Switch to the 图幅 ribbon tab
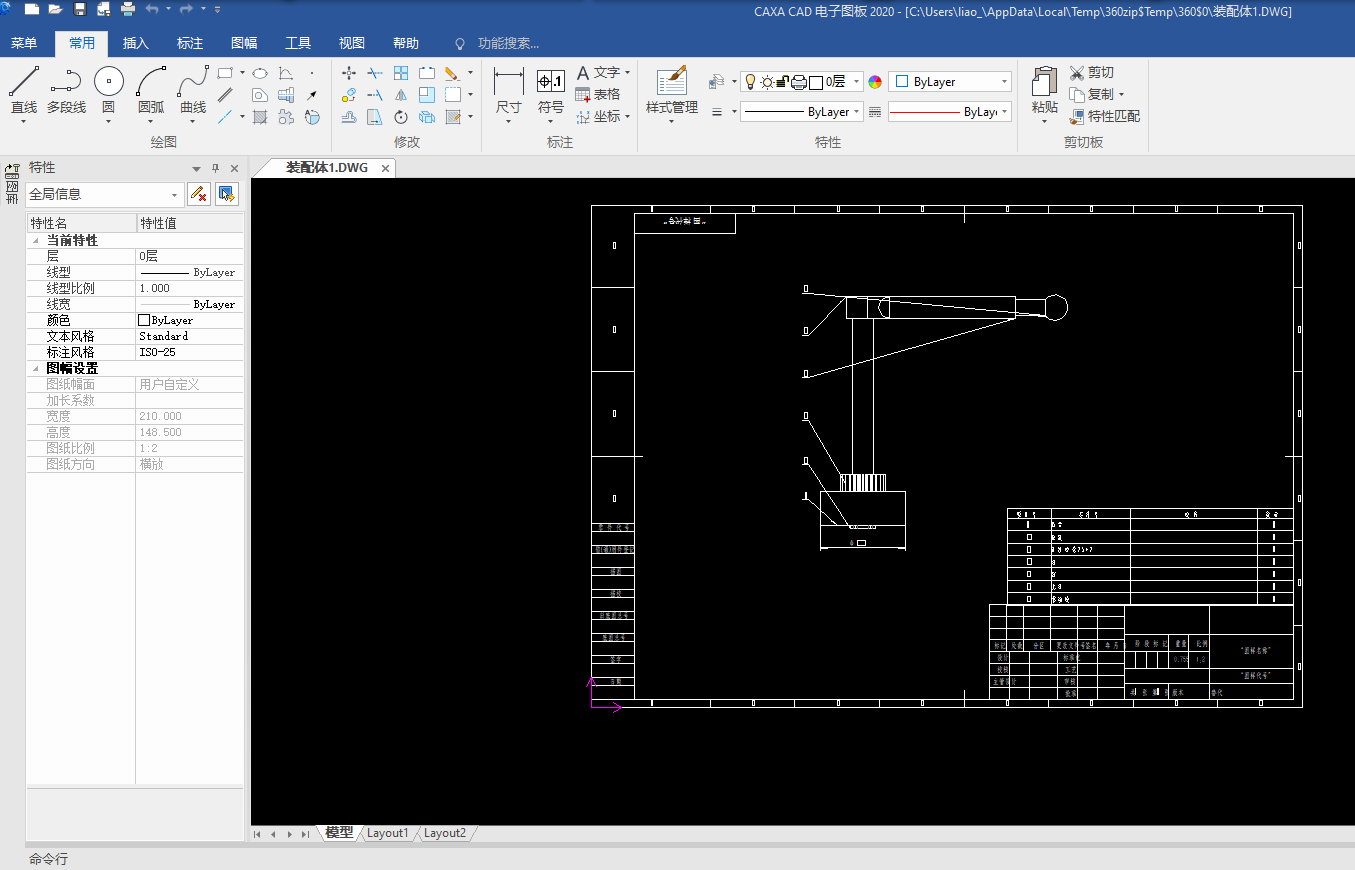The height and width of the screenshot is (870, 1355). 244,43
